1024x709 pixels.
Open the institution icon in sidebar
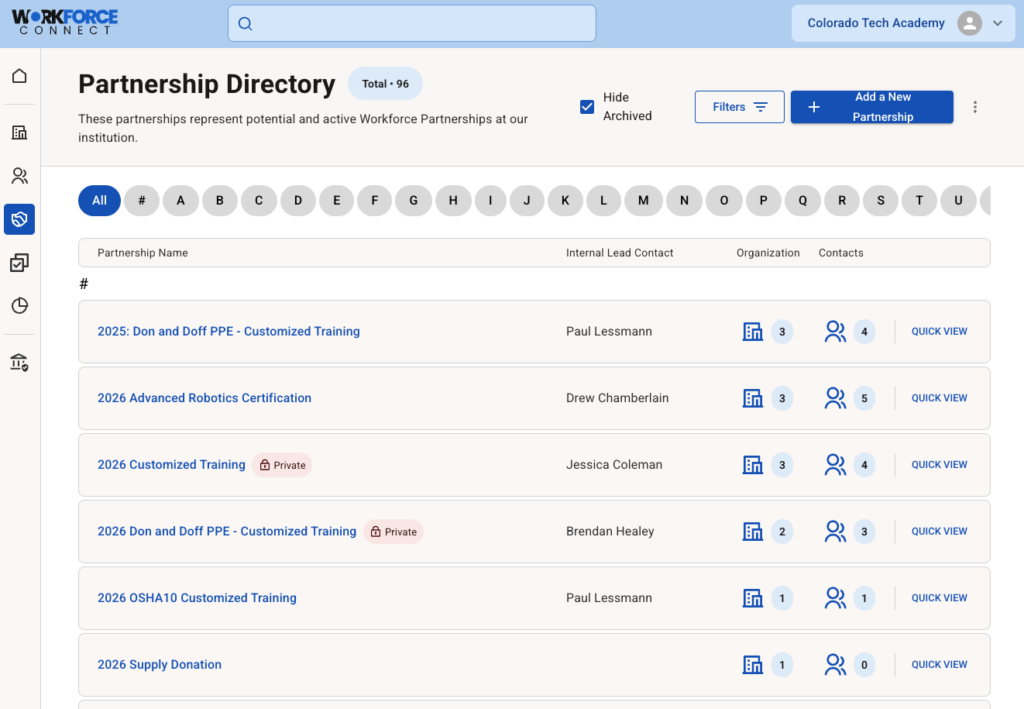19,362
